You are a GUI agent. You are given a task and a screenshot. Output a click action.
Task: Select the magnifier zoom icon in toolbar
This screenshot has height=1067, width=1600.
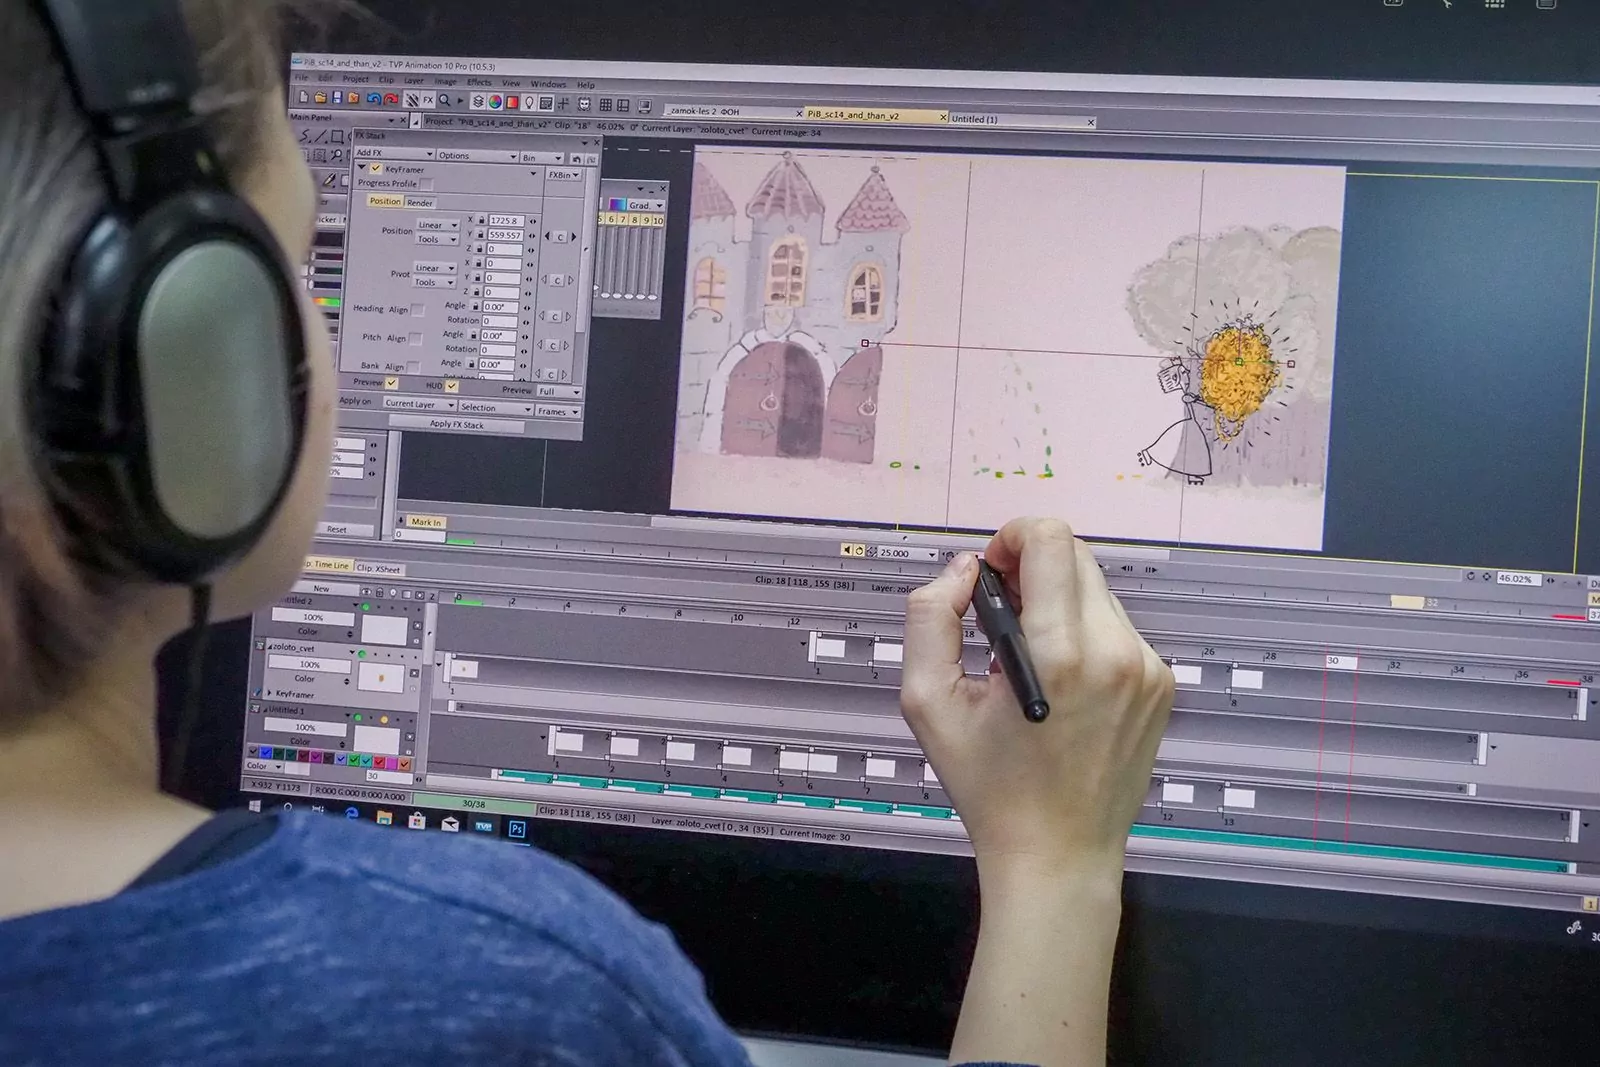coord(445,100)
